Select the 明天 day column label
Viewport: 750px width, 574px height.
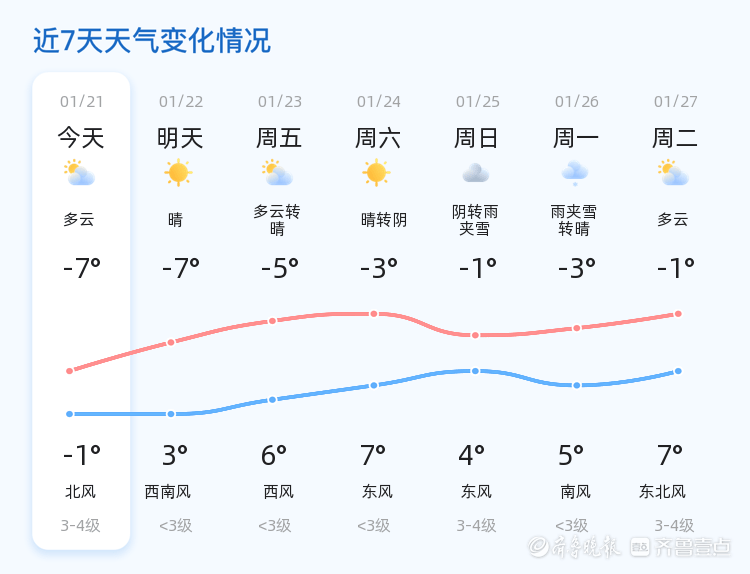tap(180, 138)
